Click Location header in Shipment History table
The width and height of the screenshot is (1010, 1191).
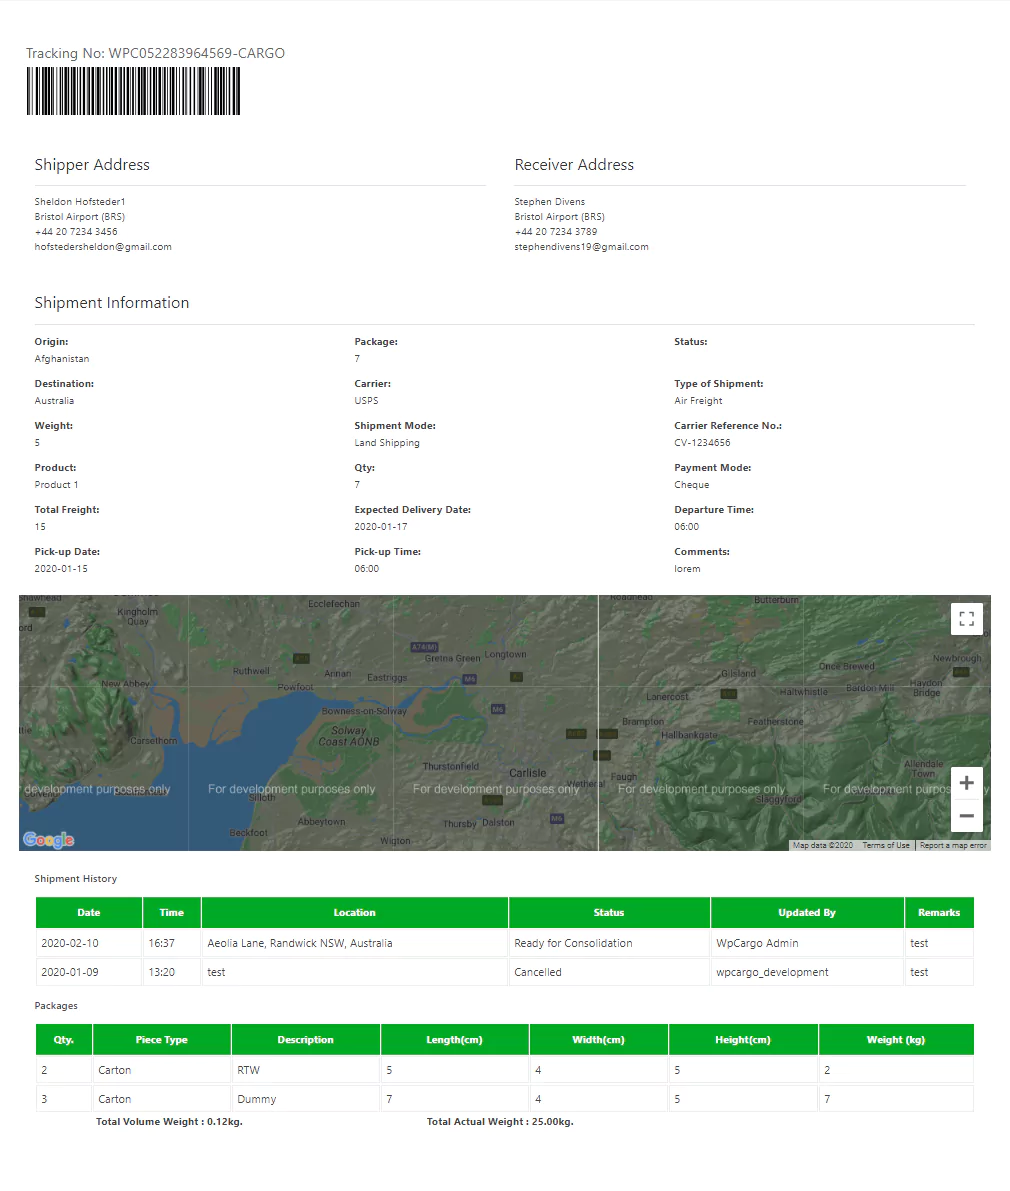pyautogui.click(x=355, y=912)
